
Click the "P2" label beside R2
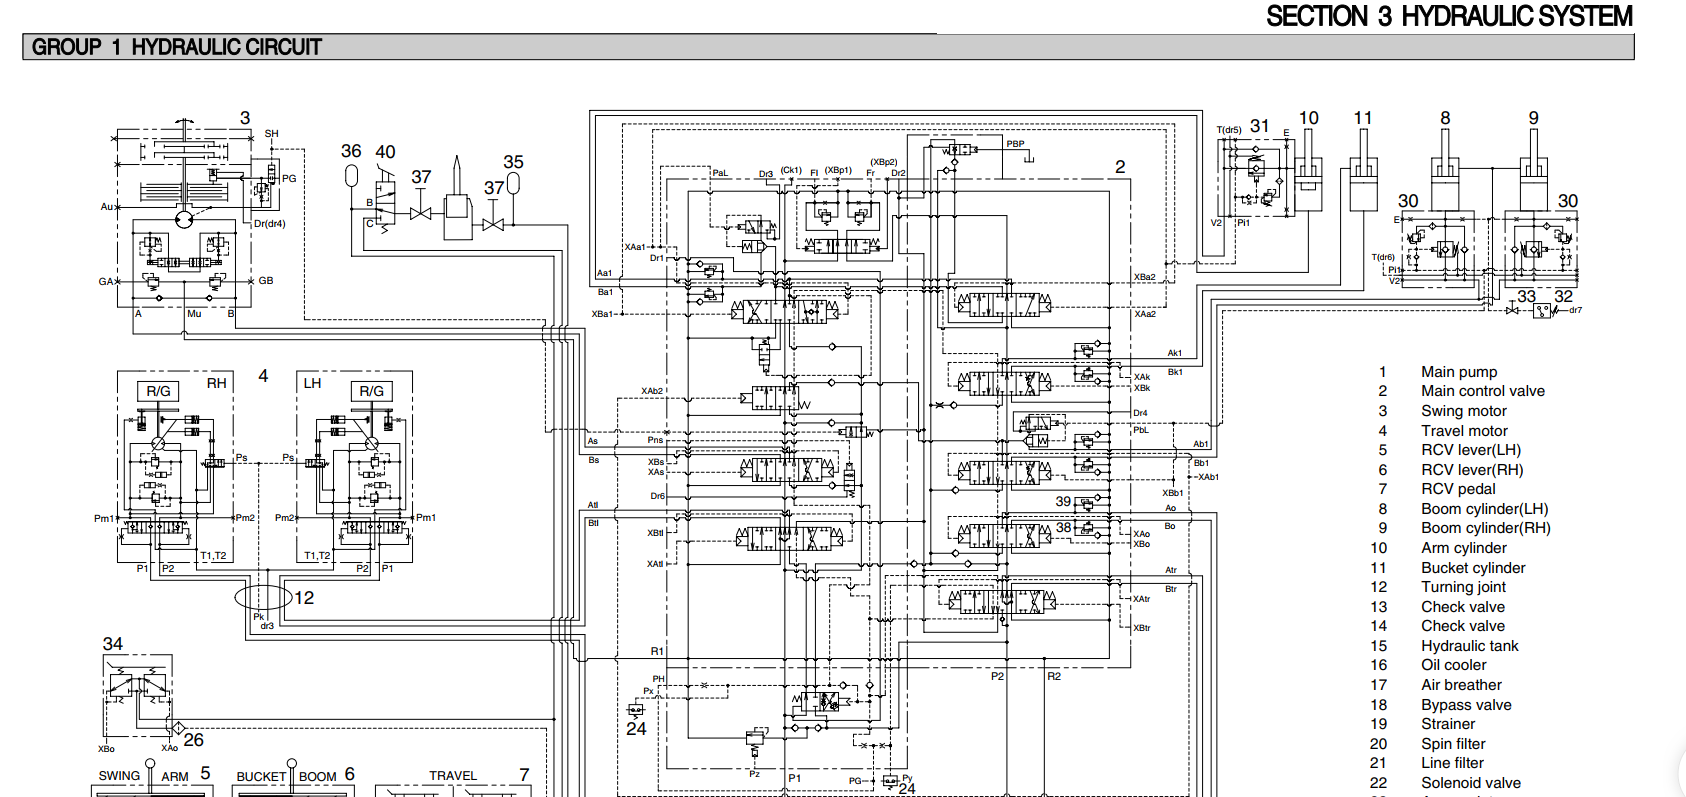pyautogui.click(x=997, y=676)
